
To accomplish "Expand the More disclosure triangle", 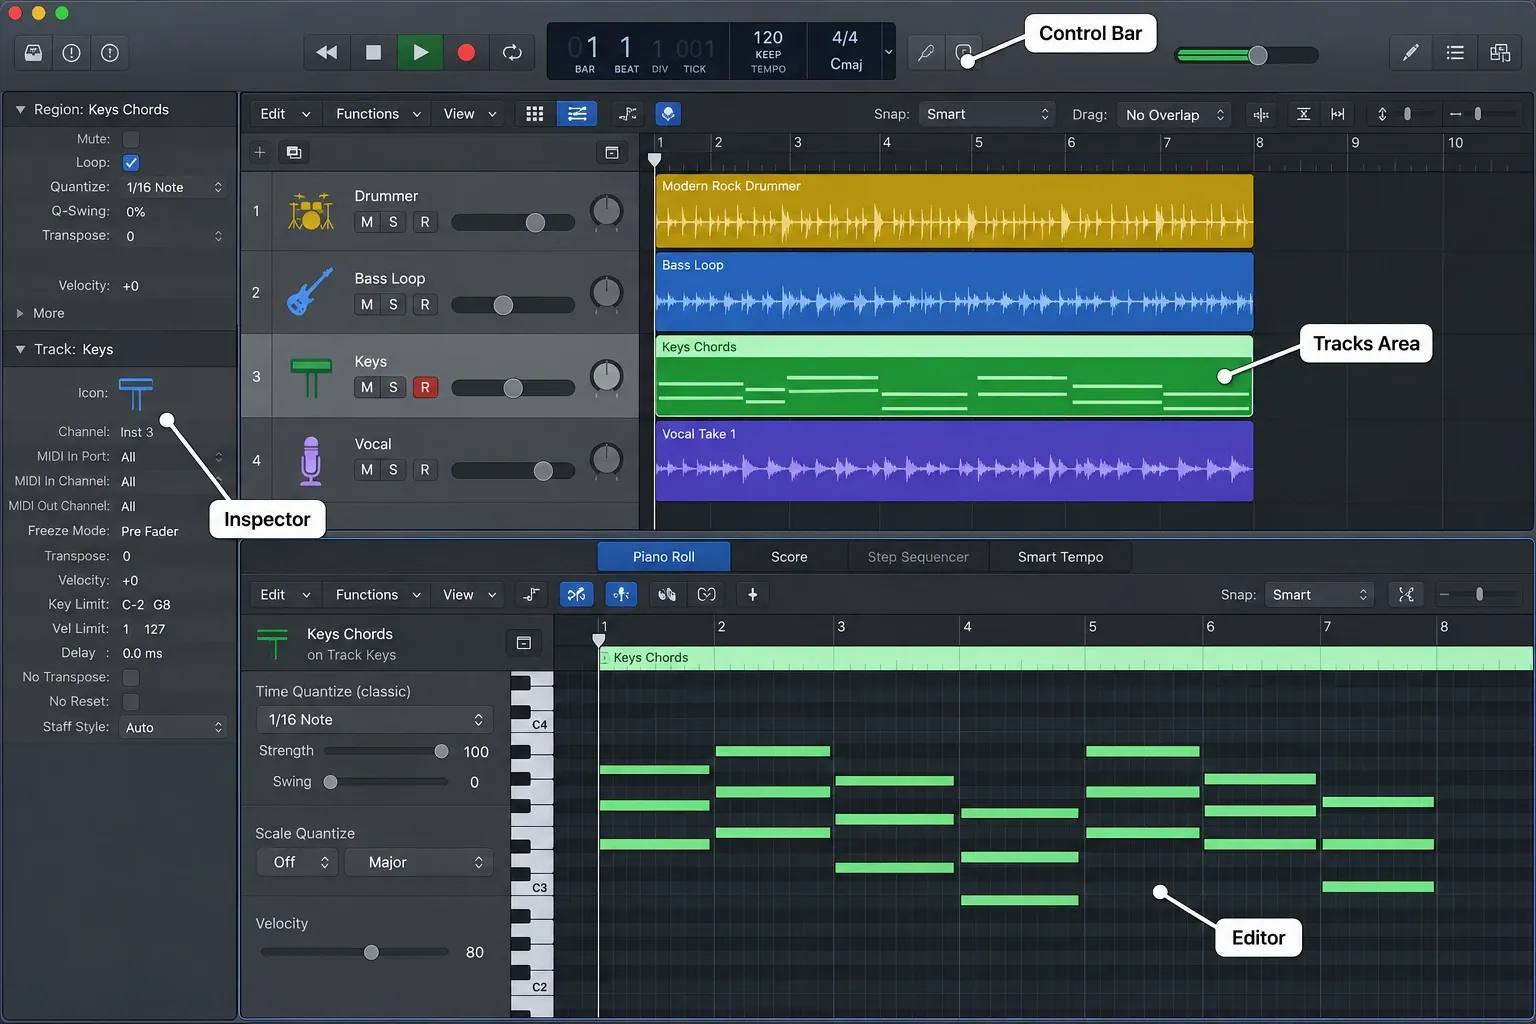I will click(x=20, y=314).
